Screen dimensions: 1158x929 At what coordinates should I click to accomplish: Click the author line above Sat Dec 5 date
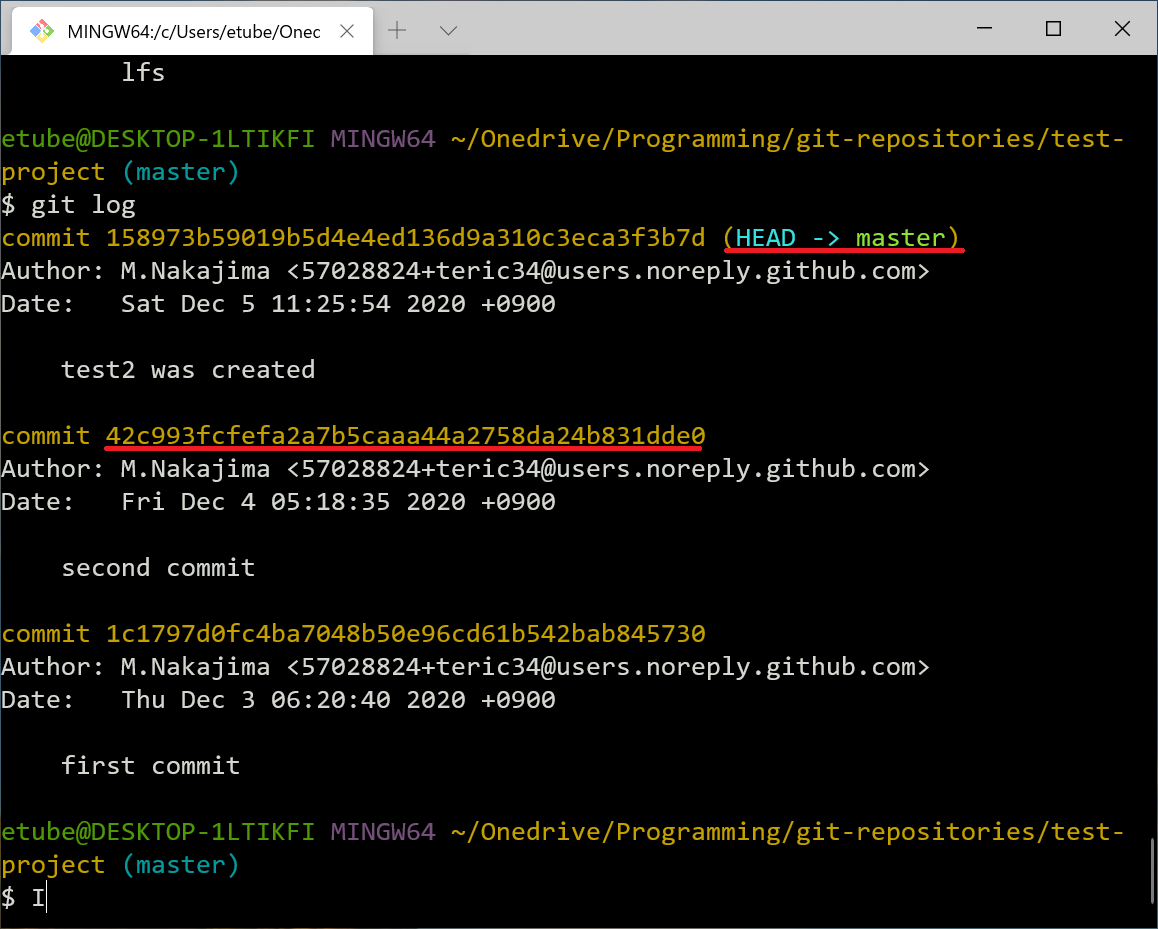pyautogui.click(x=465, y=271)
